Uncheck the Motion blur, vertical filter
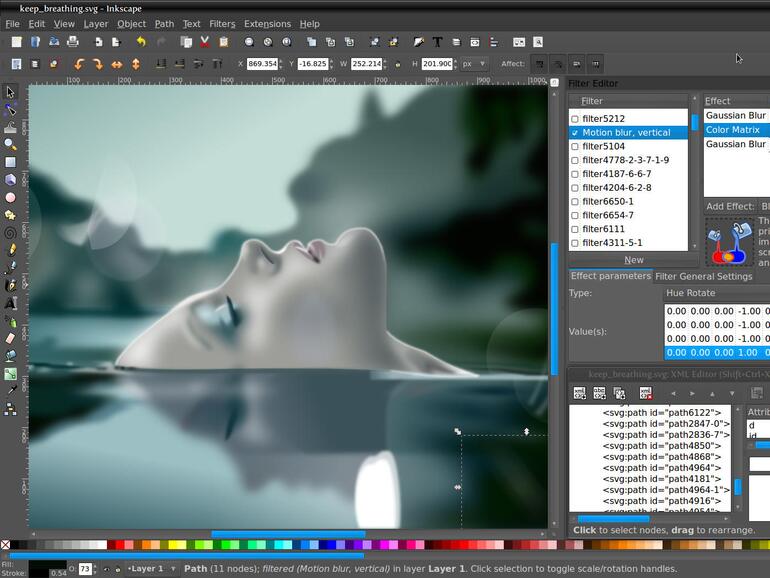The image size is (770, 578). point(575,133)
